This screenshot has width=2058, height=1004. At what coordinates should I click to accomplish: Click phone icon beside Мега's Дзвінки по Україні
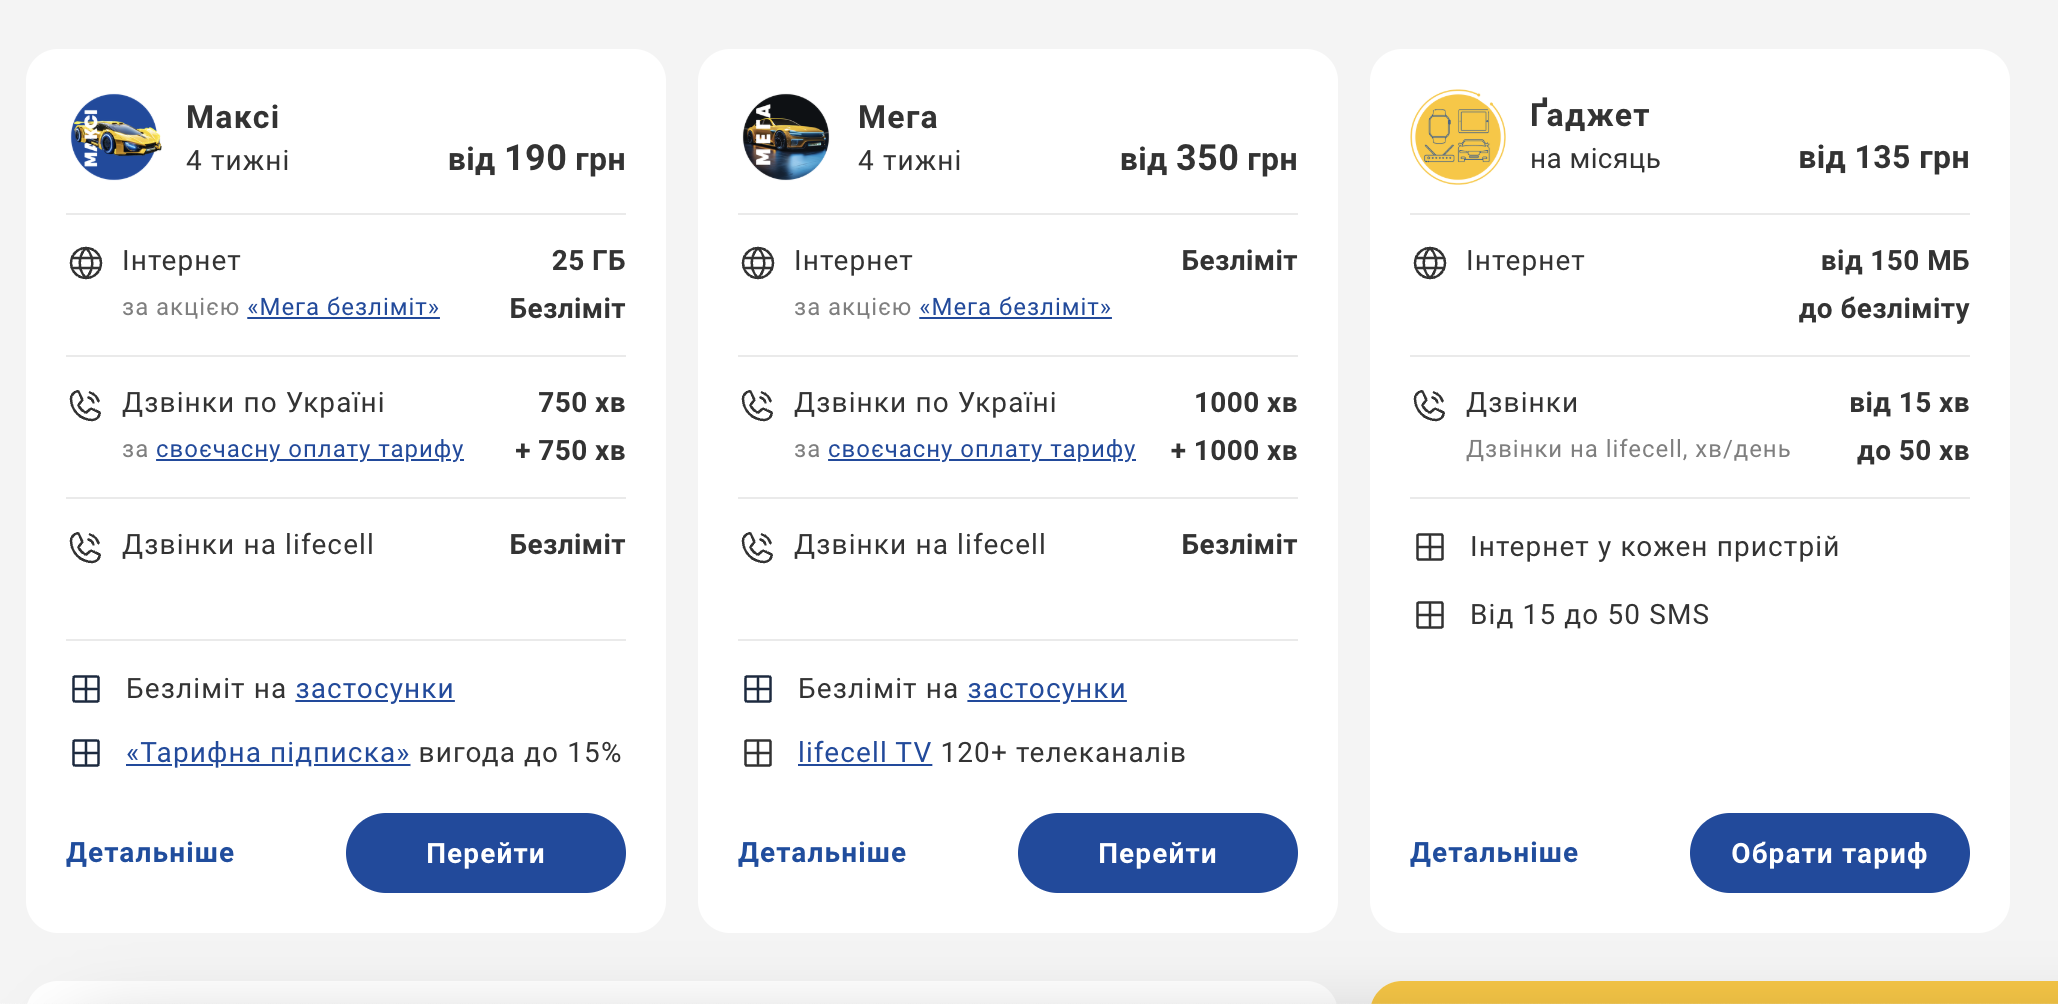pyautogui.click(x=758, y=405)
